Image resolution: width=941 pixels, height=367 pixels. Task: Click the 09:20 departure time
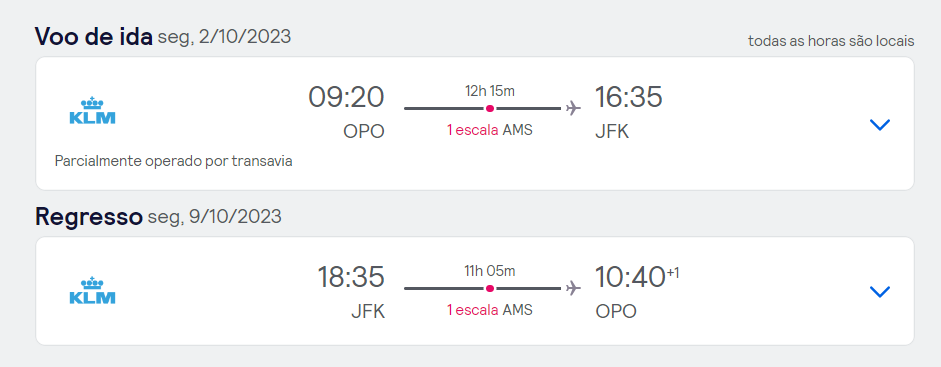point(346,97)
